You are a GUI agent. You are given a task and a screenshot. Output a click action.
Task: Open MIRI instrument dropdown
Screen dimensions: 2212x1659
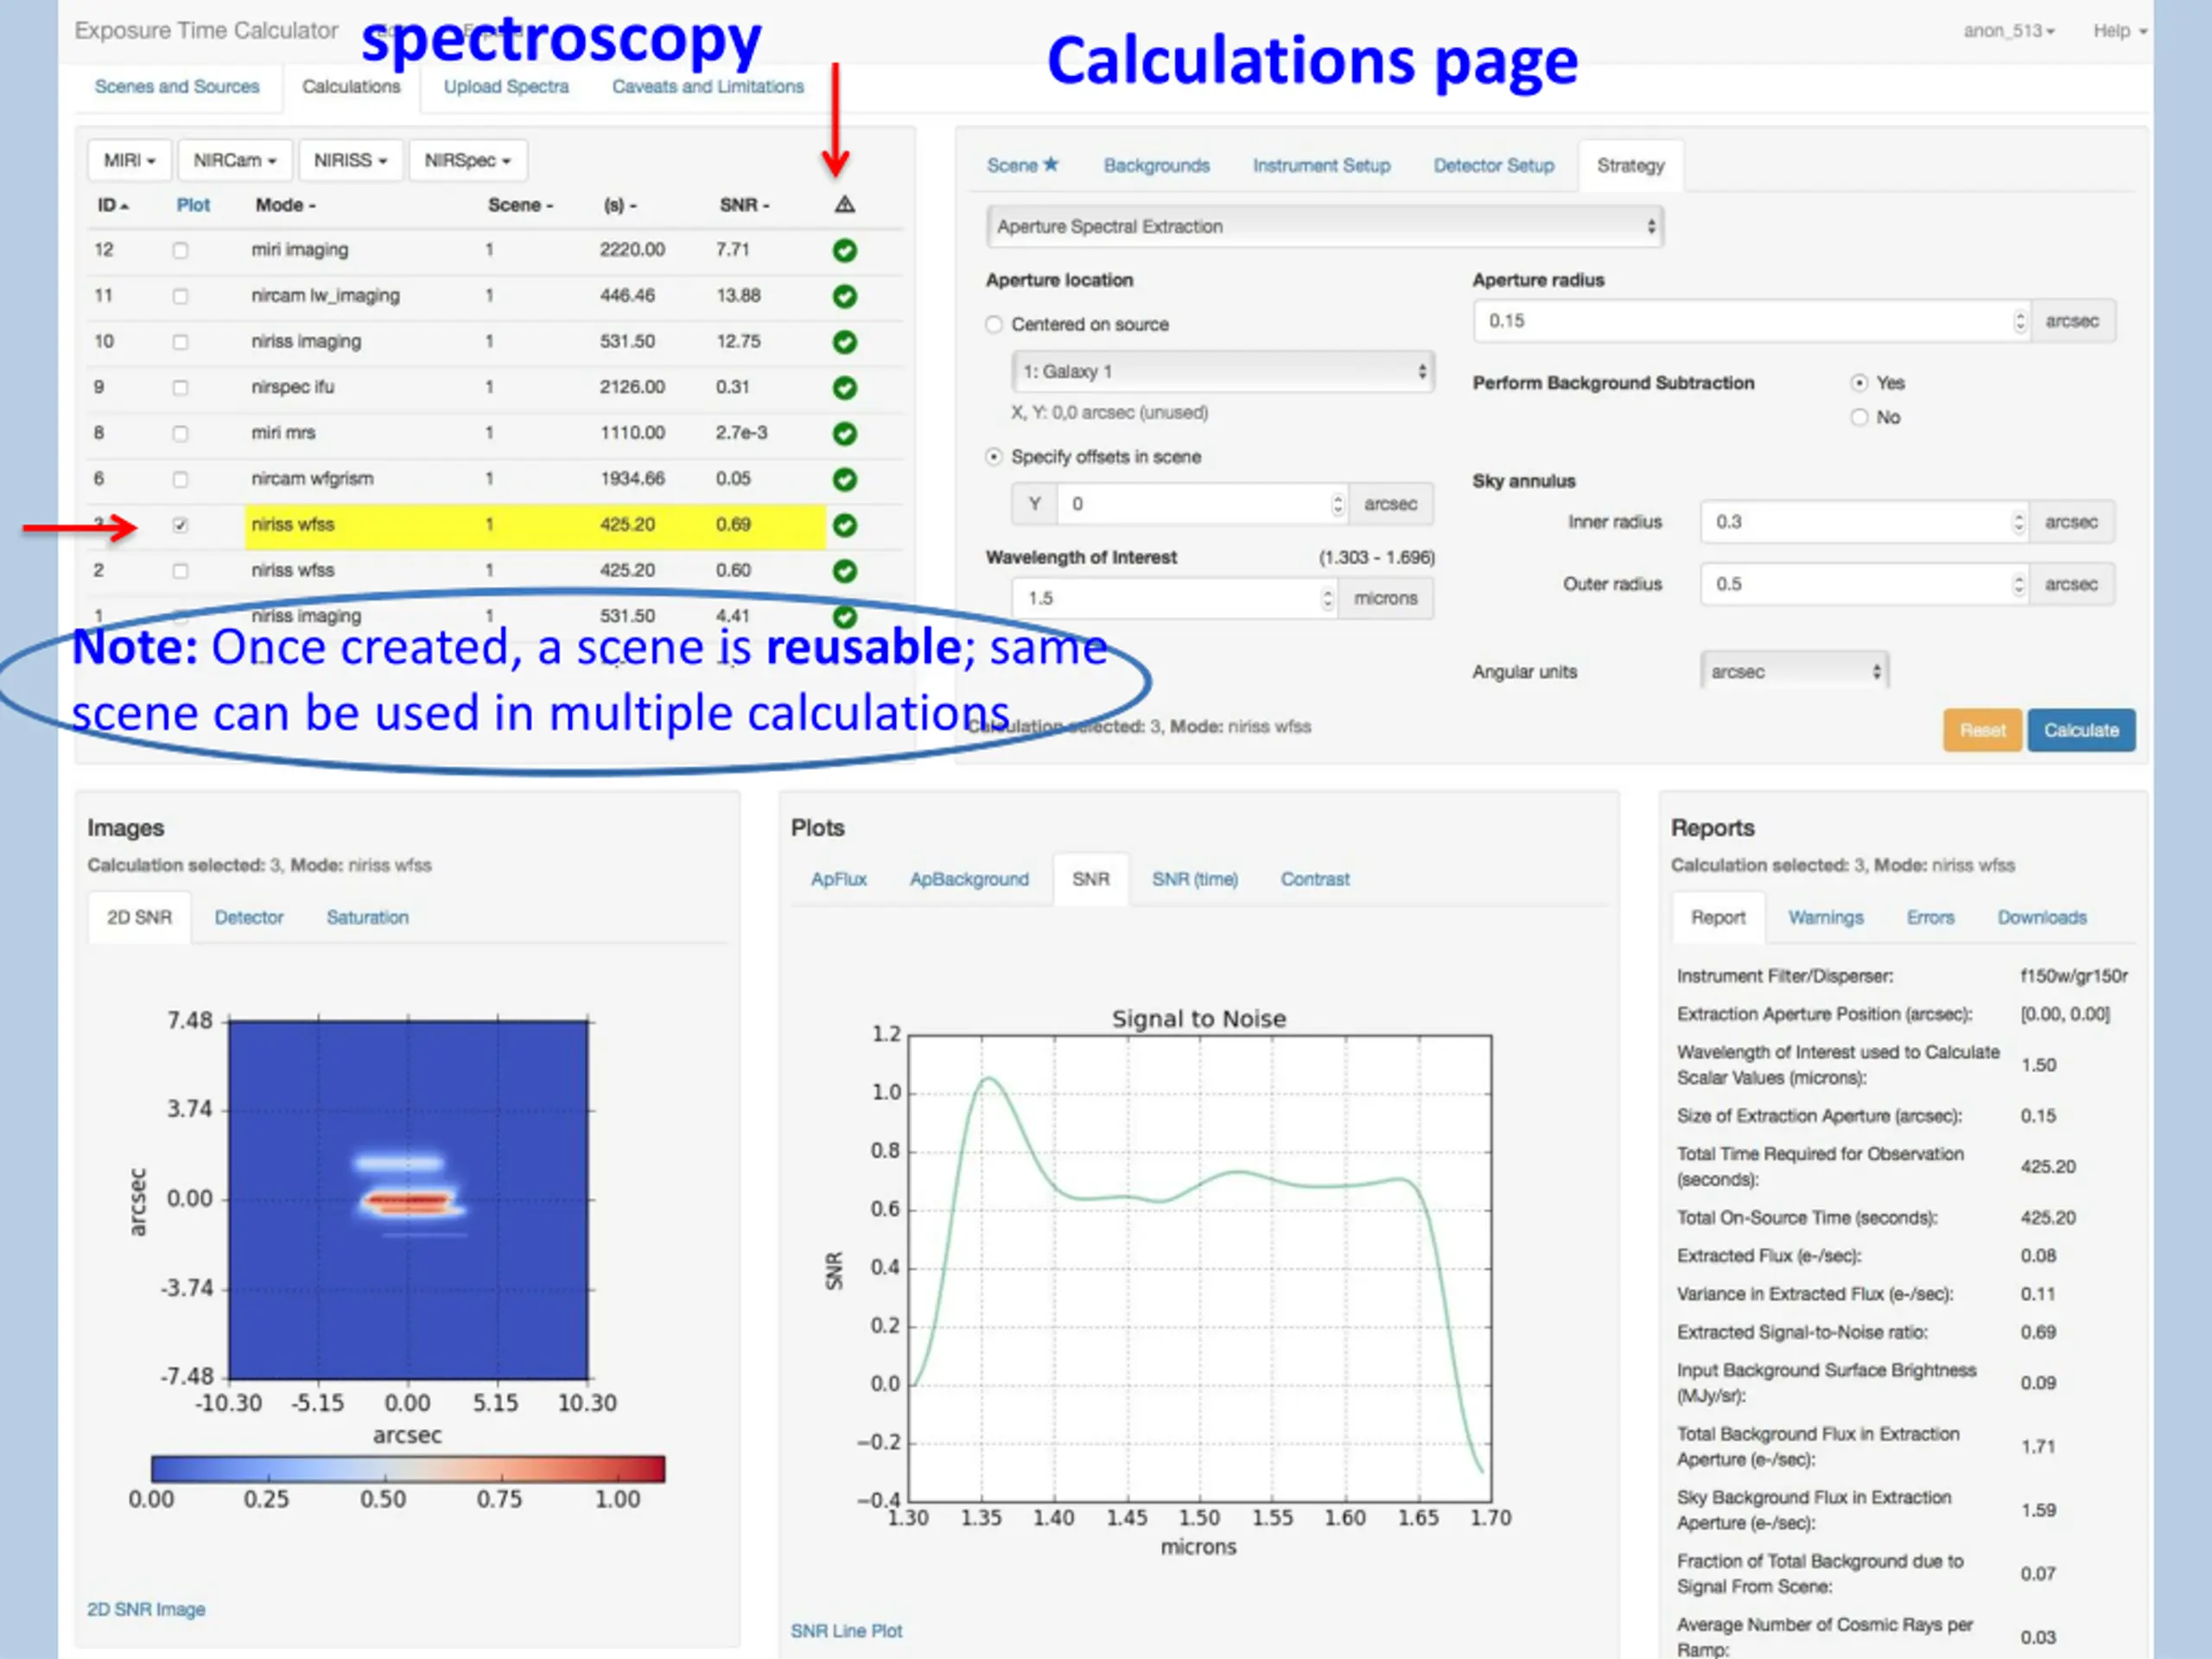tap(130, 160)
